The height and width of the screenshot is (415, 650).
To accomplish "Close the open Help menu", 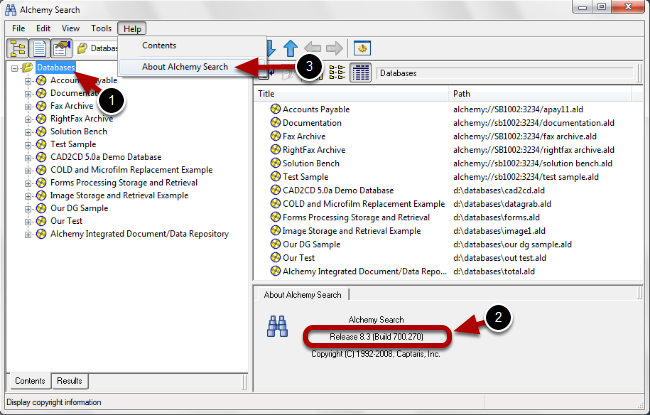I will coord(132,29).
